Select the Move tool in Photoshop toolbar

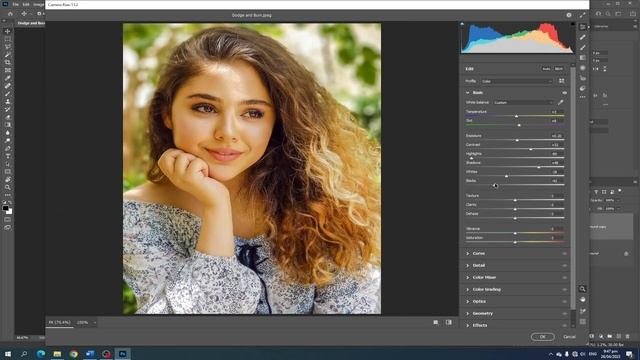tap(7, 31)
